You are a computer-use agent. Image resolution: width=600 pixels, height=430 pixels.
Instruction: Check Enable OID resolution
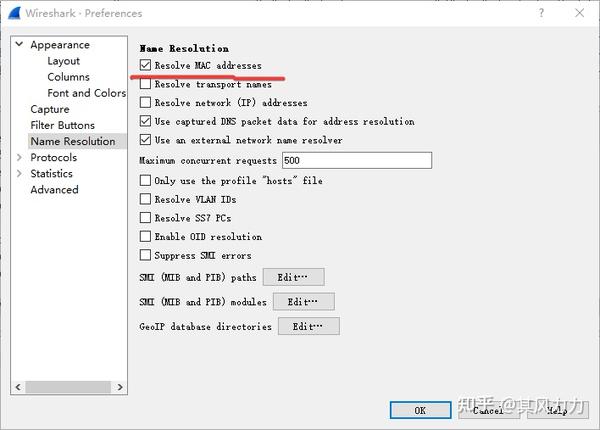tap(145, 236)
